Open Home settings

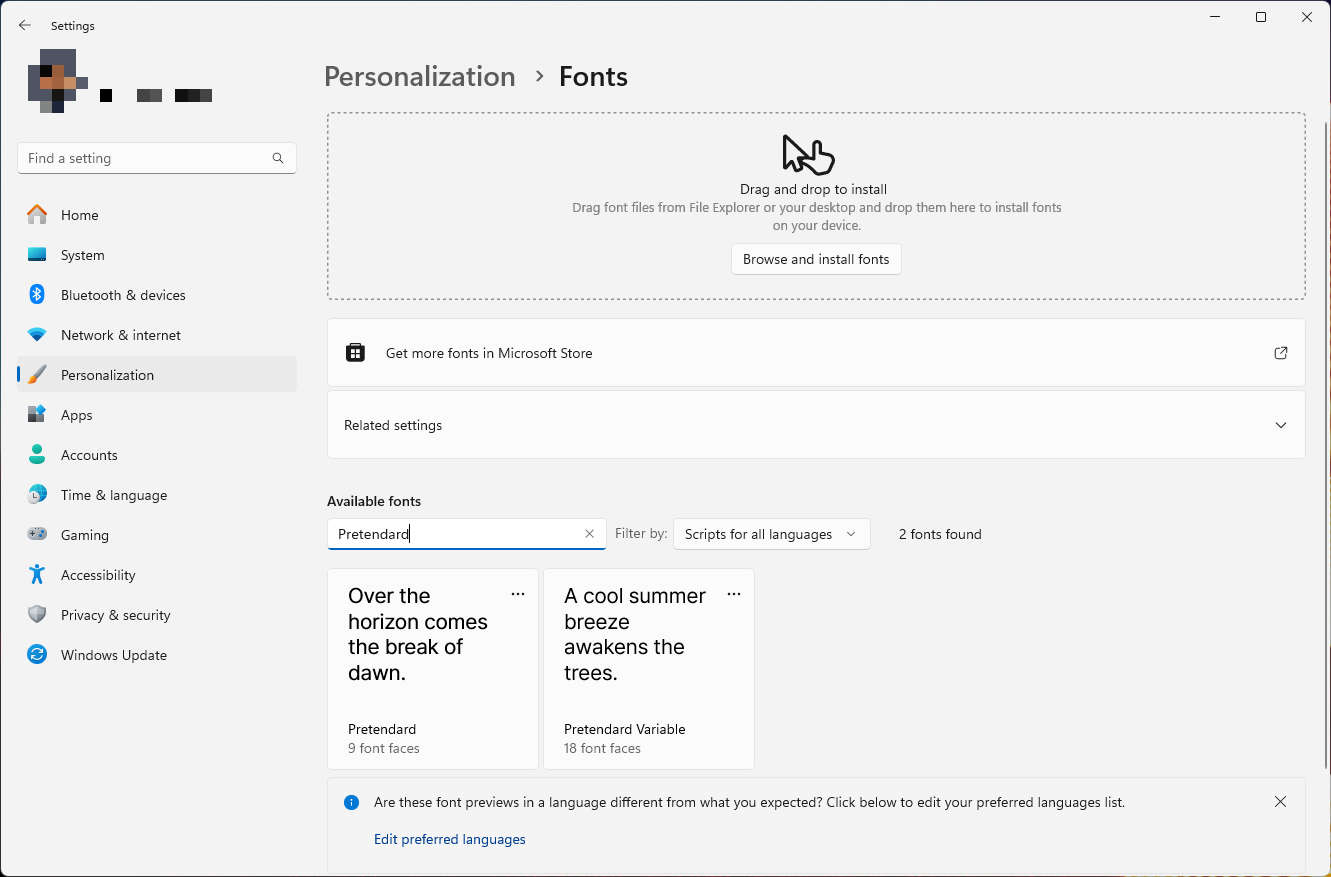[157, 215]
